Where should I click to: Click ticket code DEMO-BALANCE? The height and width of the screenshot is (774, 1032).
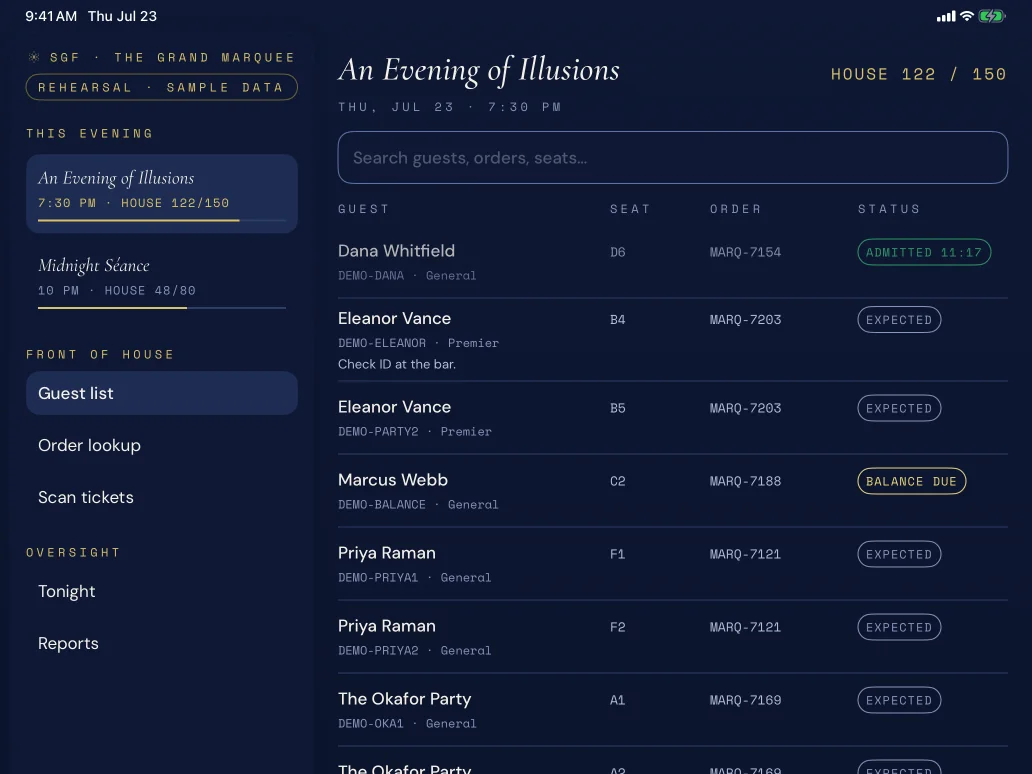pyautogui.click(x=382, y=505)
